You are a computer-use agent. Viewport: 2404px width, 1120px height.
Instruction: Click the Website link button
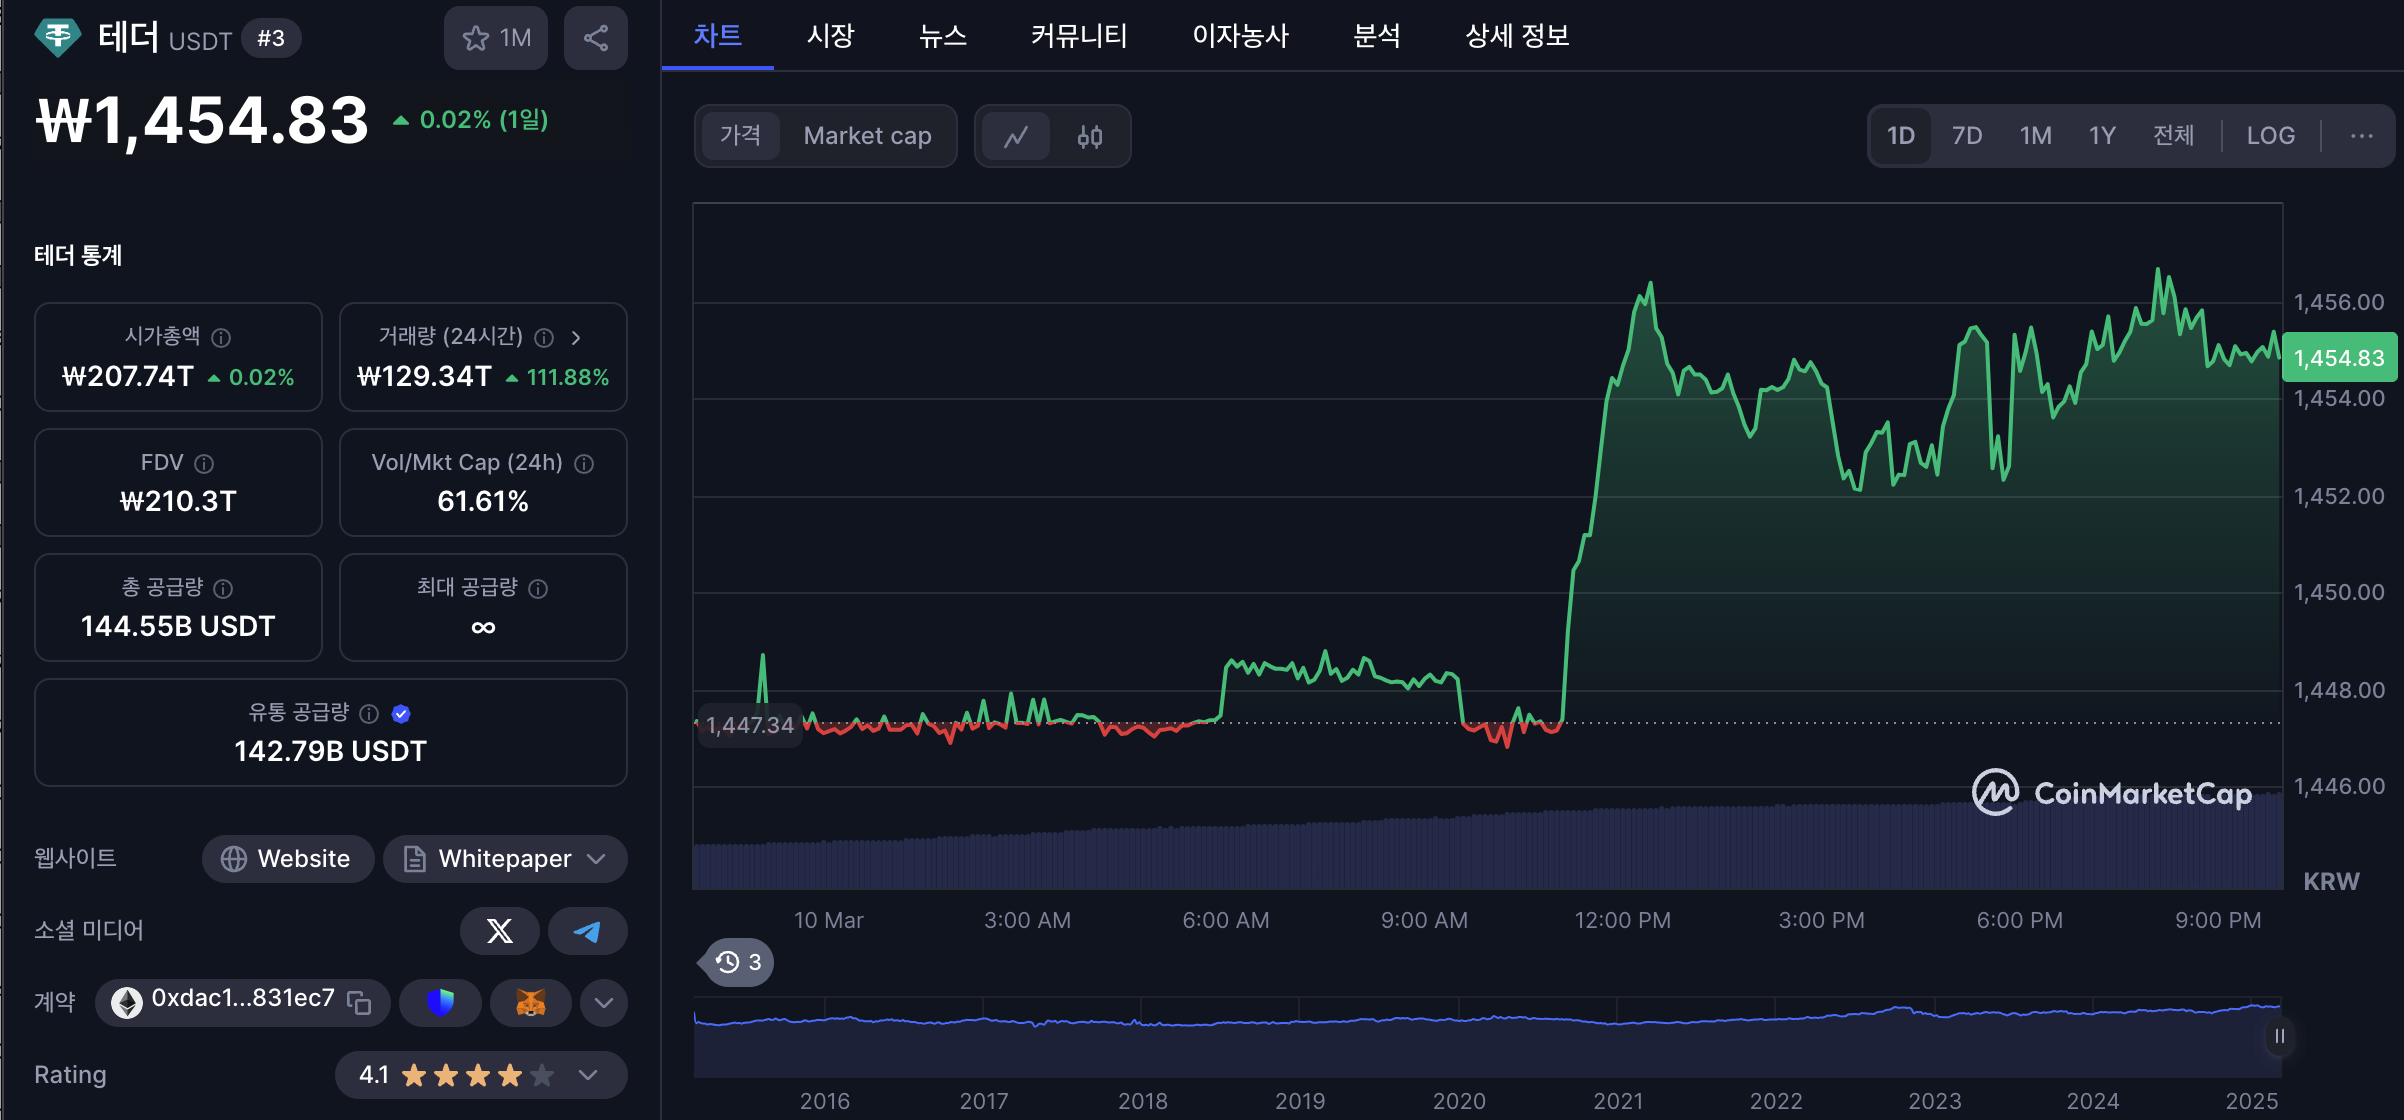tap(287, 859)
